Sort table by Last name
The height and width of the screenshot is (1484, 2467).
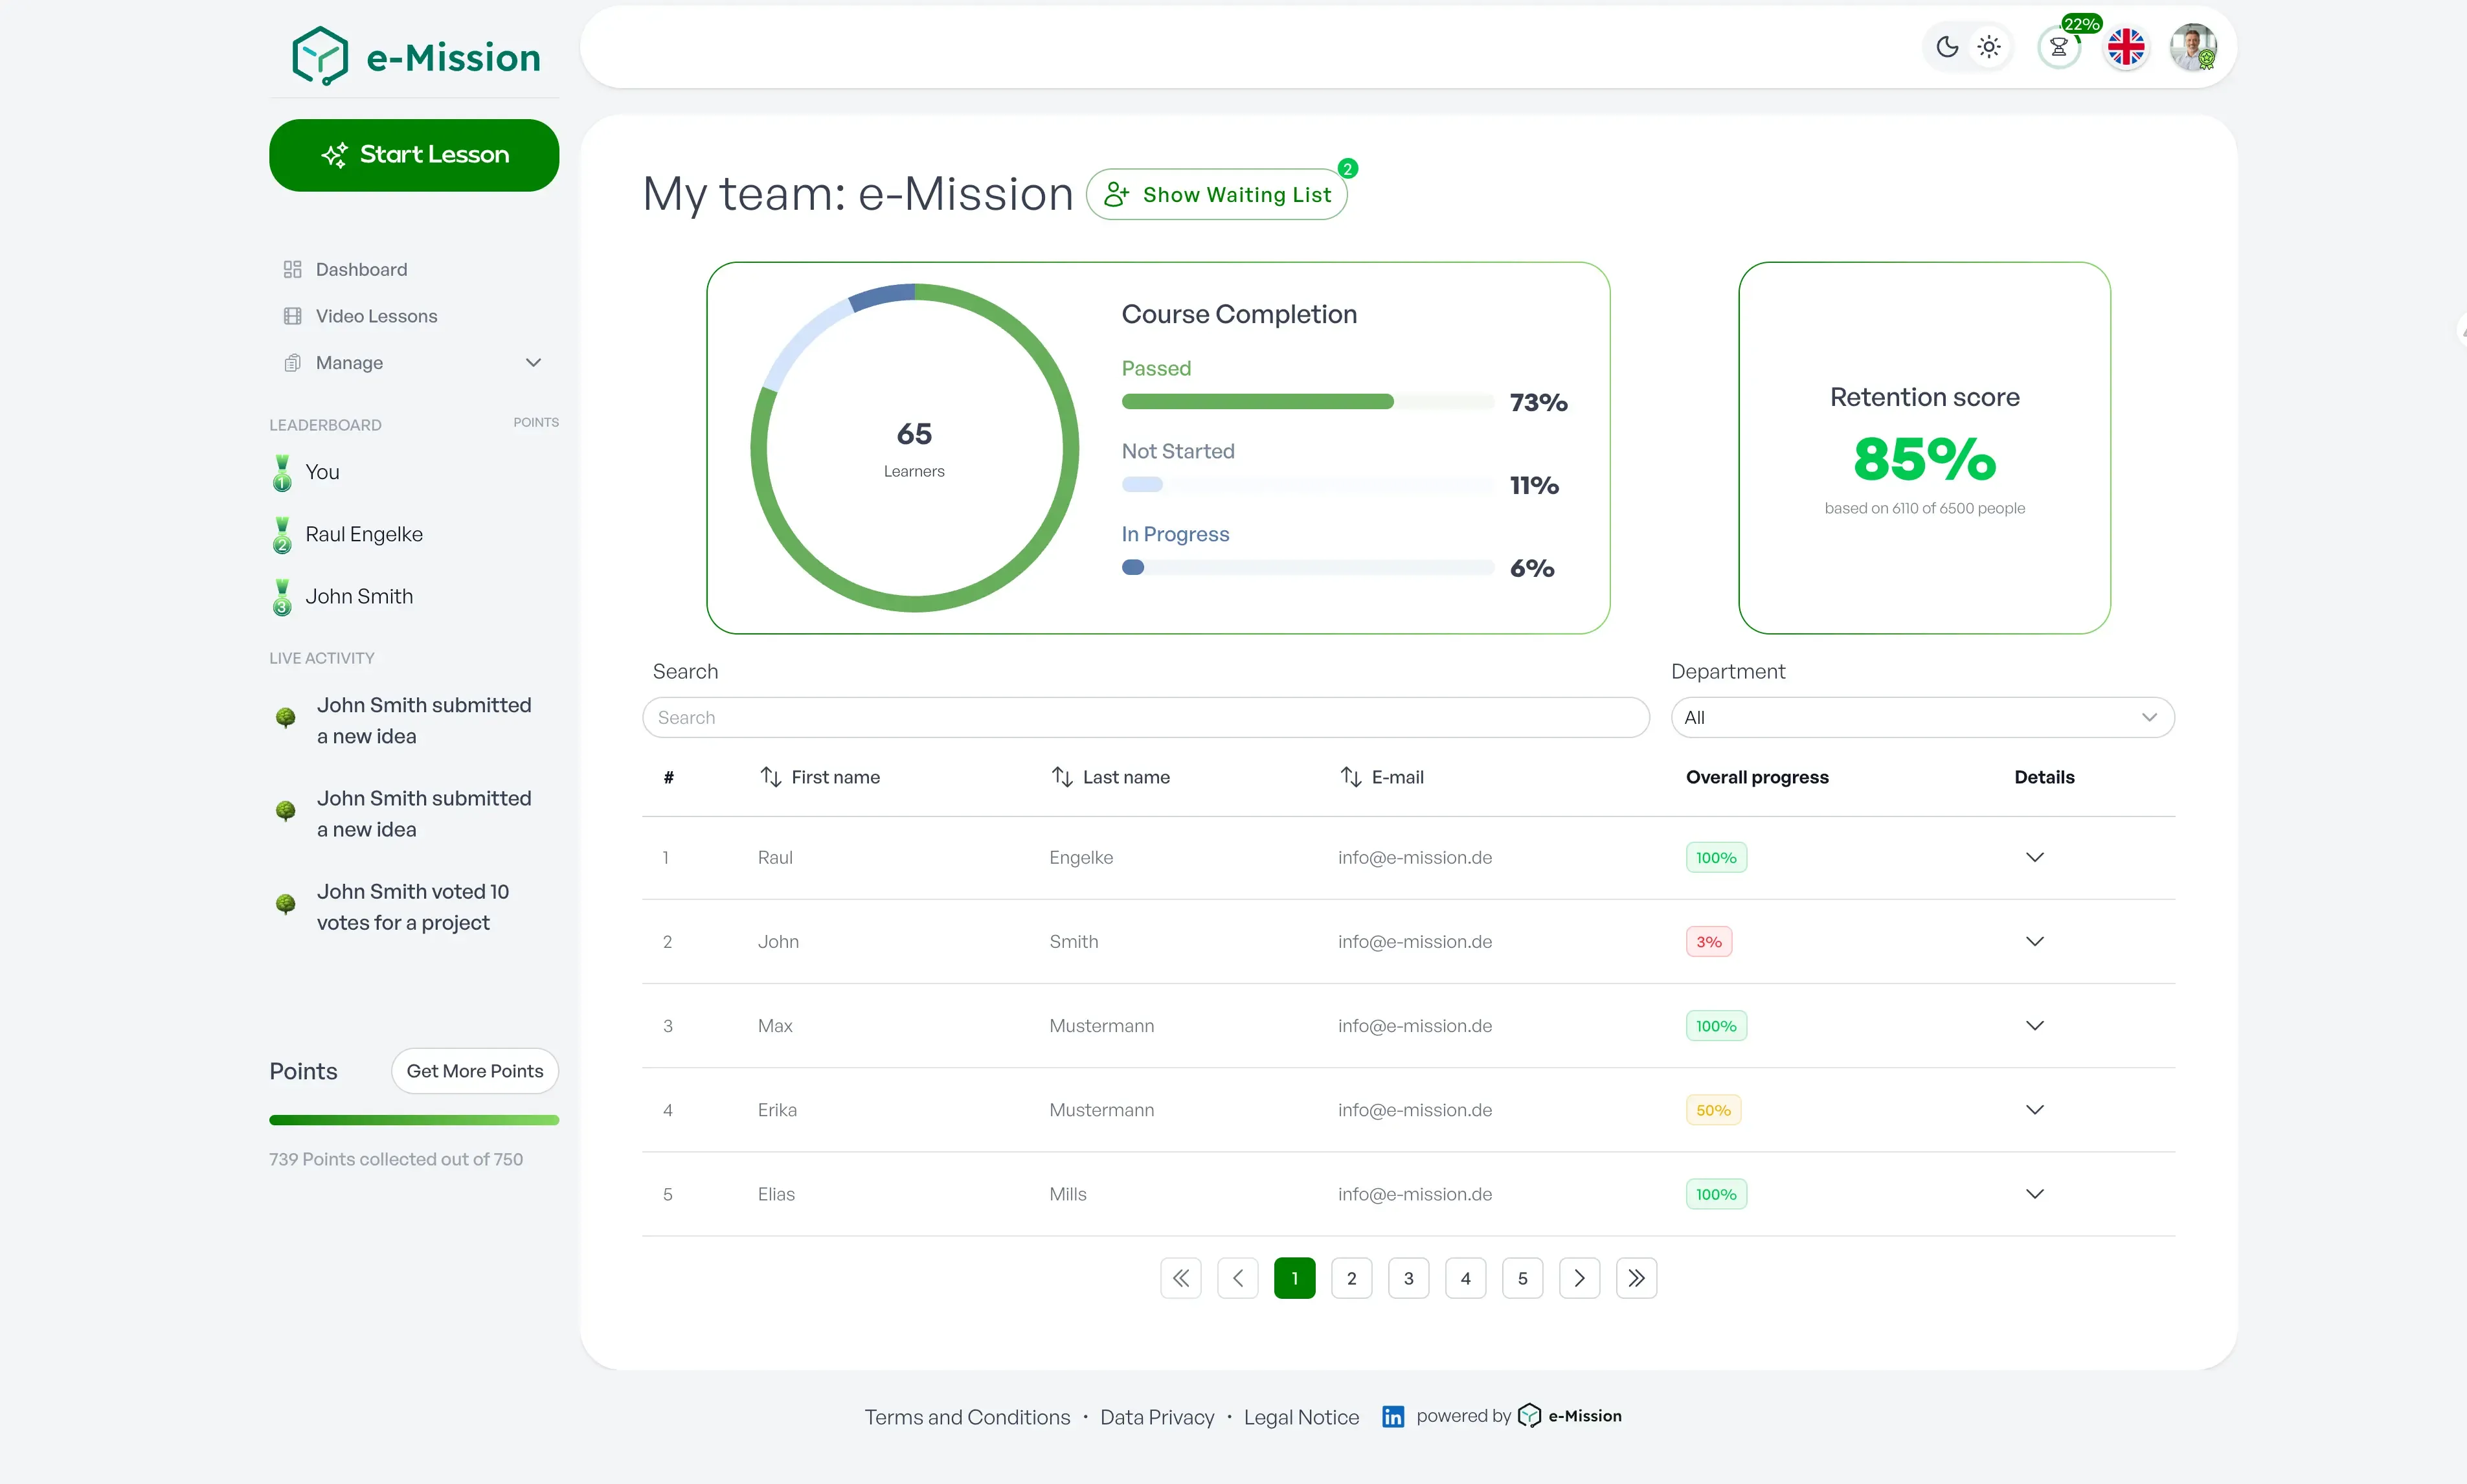(1110, 777)
